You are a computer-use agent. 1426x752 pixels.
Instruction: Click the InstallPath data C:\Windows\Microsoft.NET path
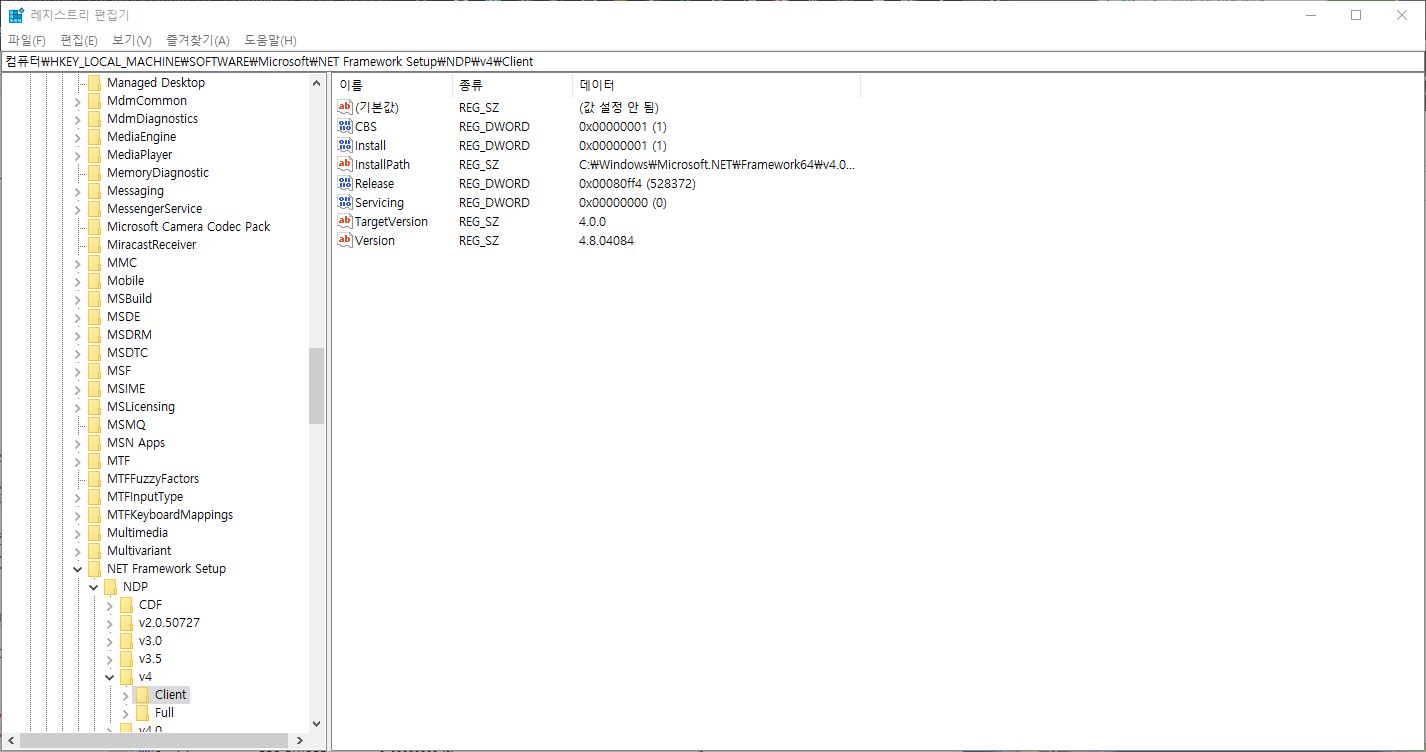point(717,164)
